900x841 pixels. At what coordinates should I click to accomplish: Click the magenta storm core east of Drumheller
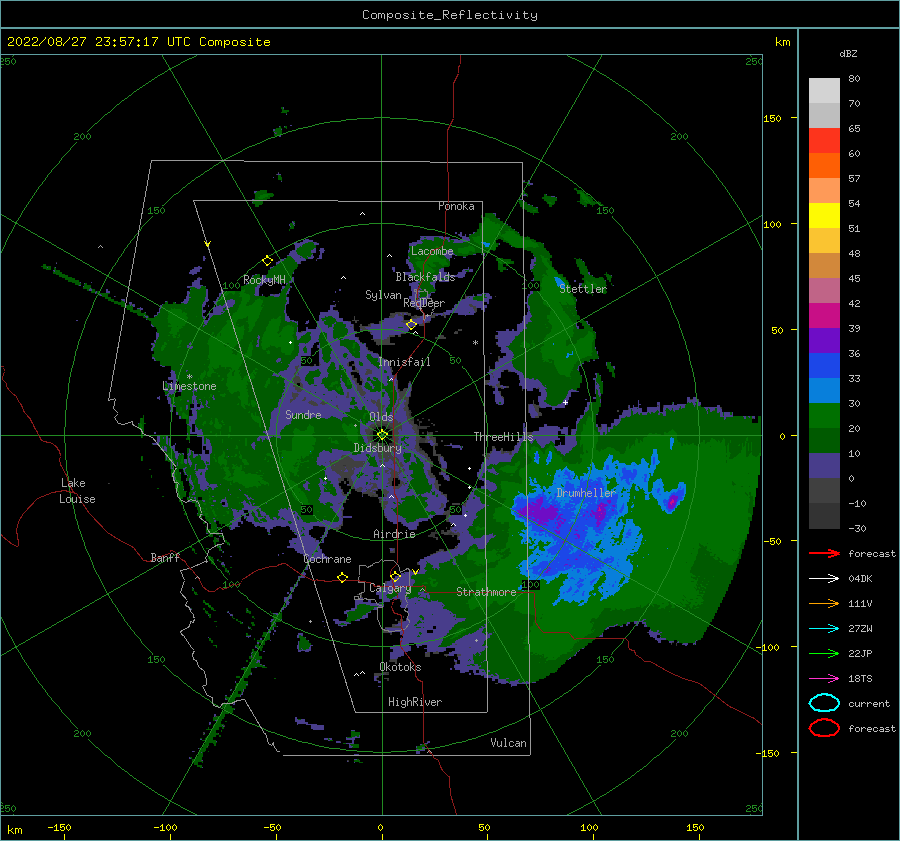click(x=673, y=502)
